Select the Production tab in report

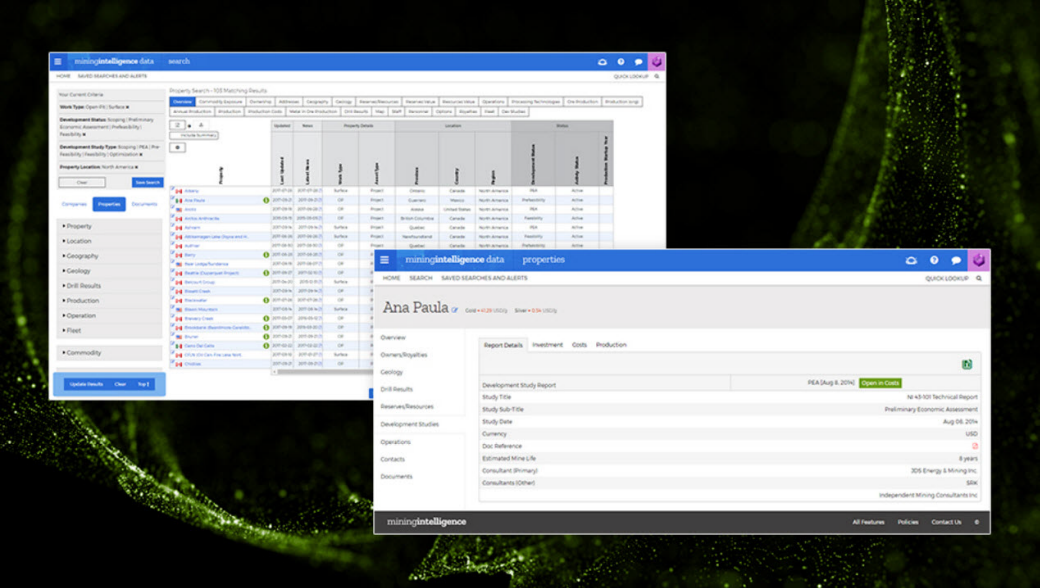click(611, 345)
